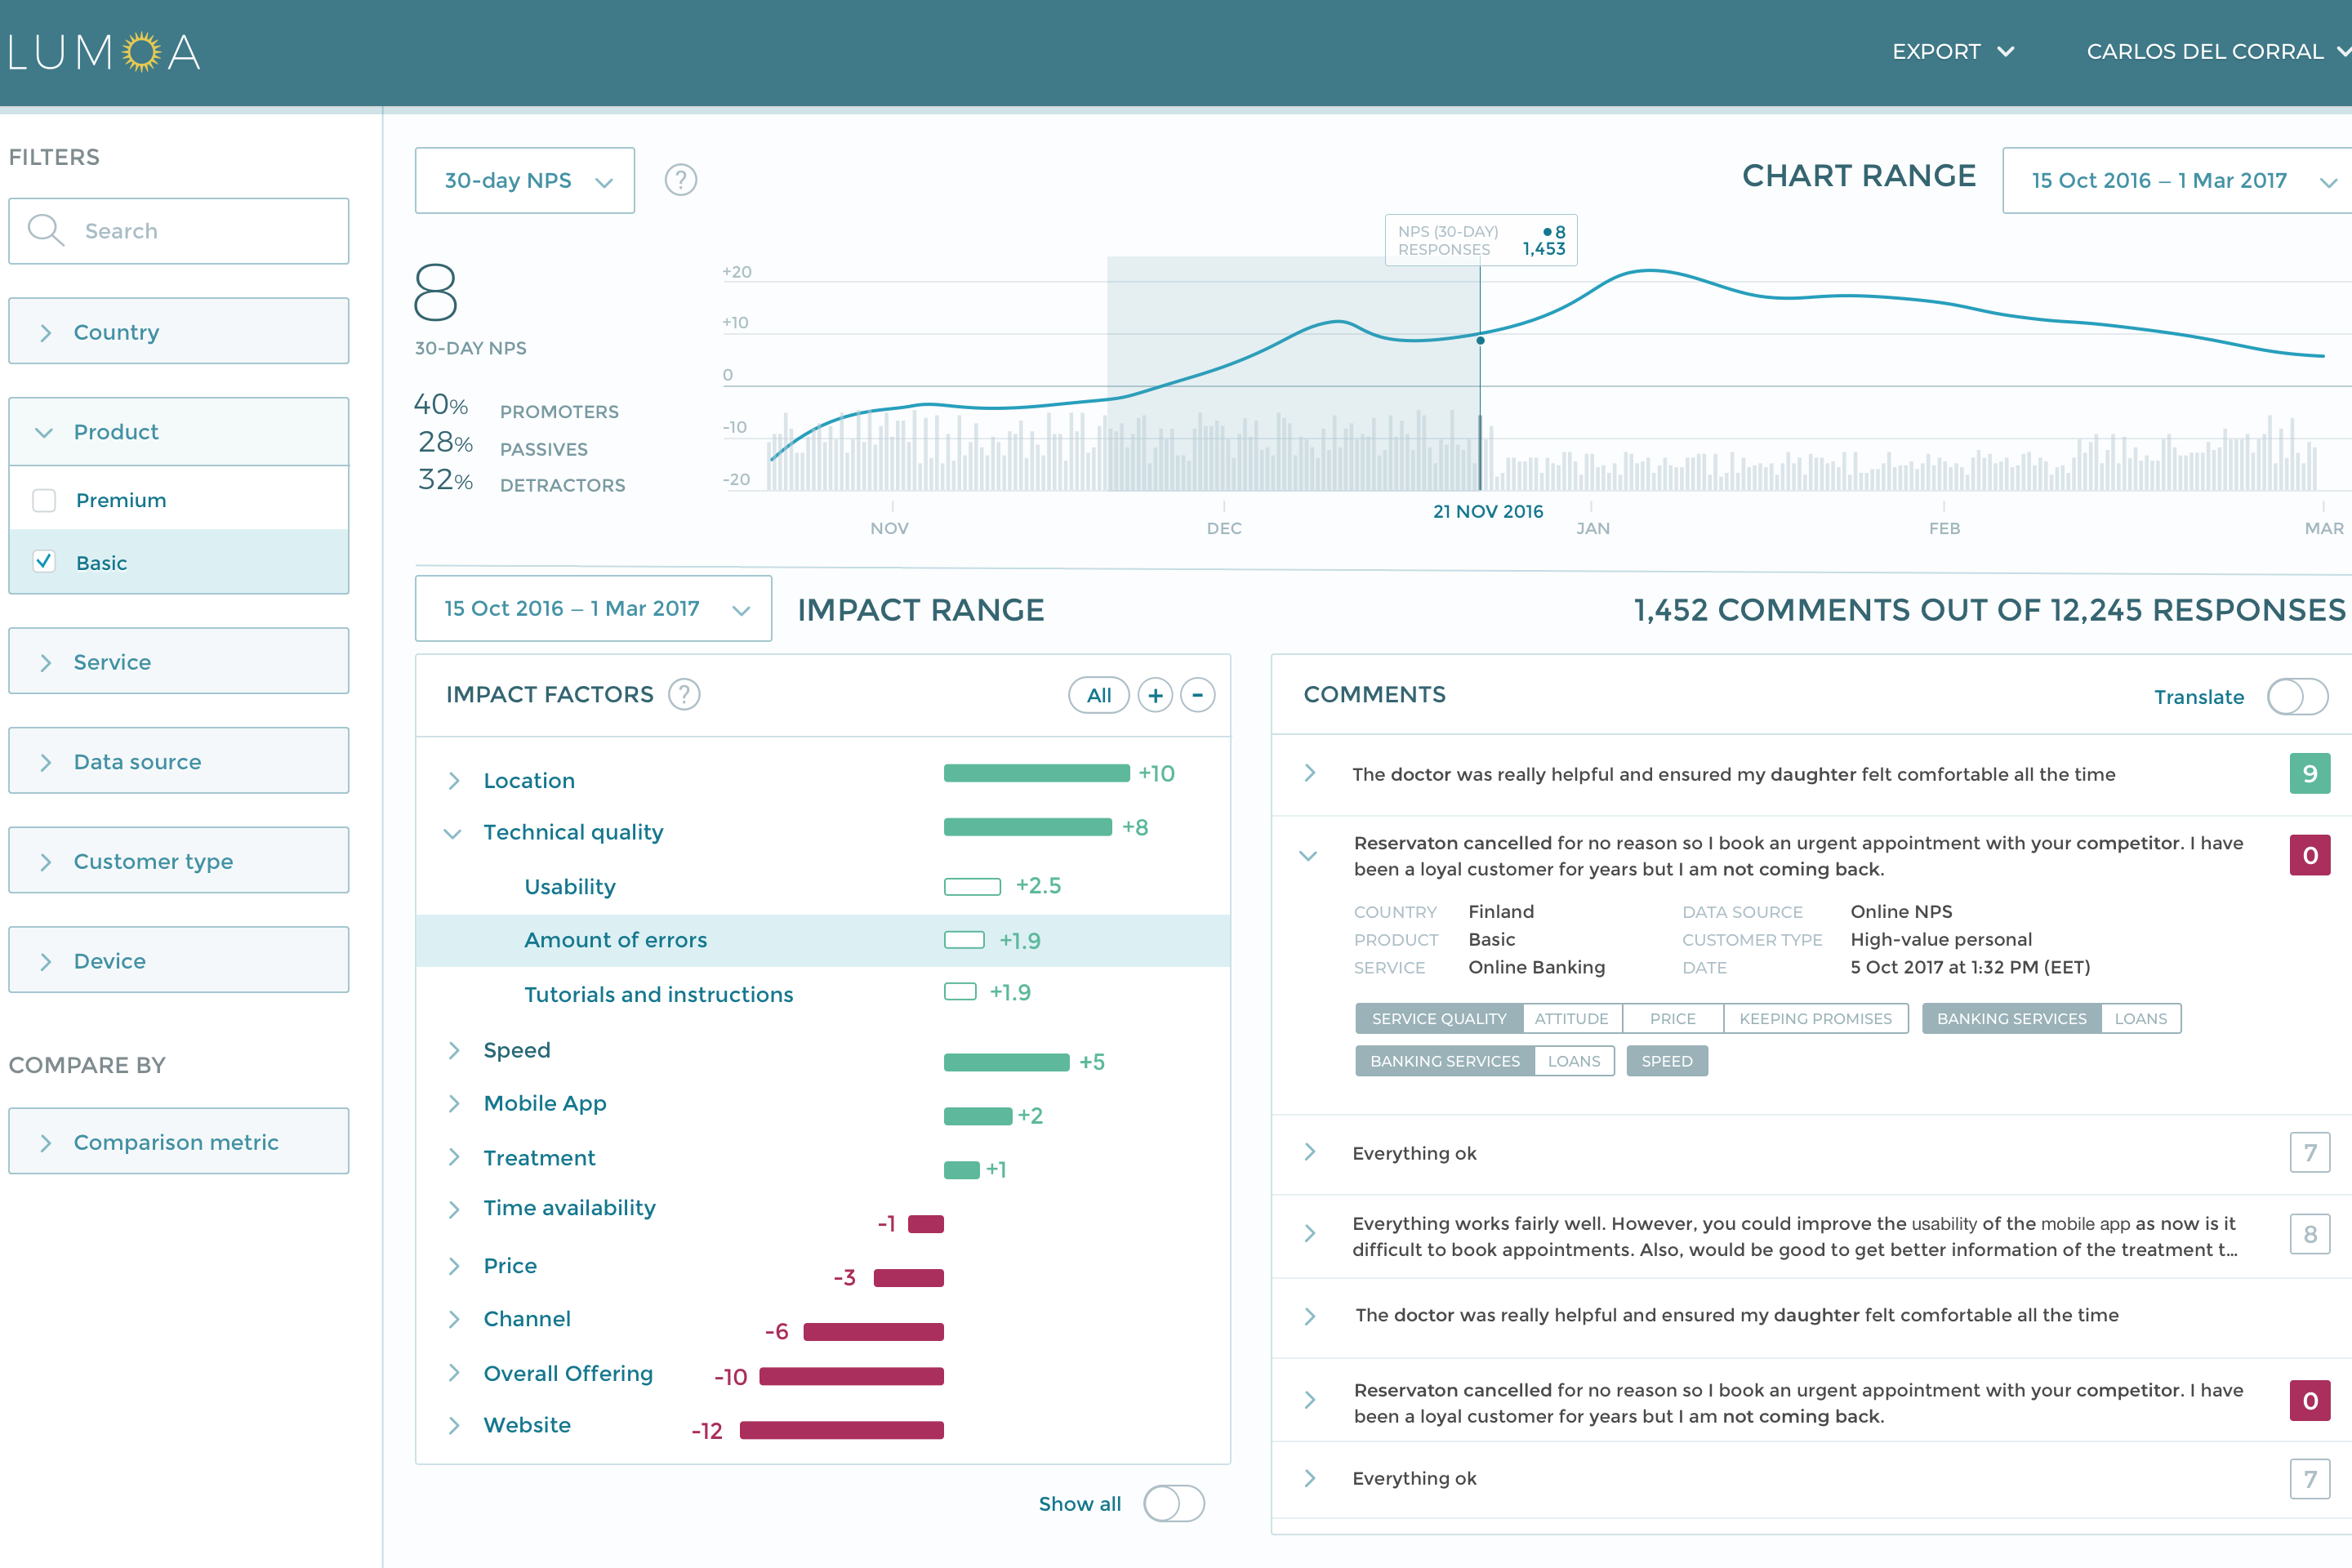Zoom out on impact factors list
This screenshot has height=1568, width=2352.
click(x=1198, y=694)
